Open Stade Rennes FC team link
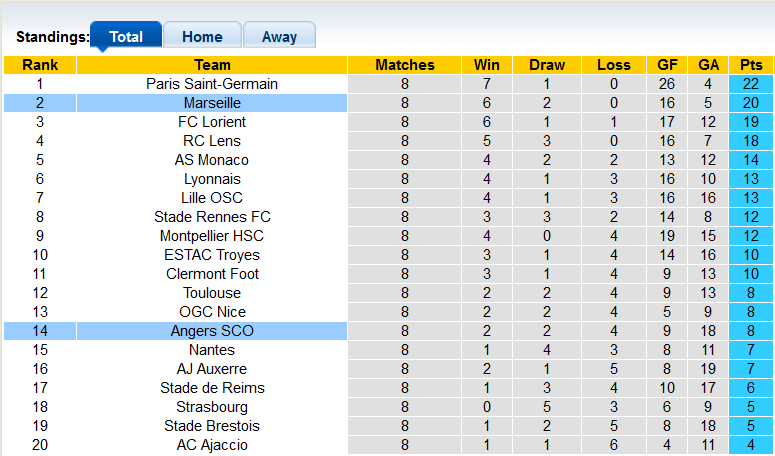The image size is (775, 456). 212,217
